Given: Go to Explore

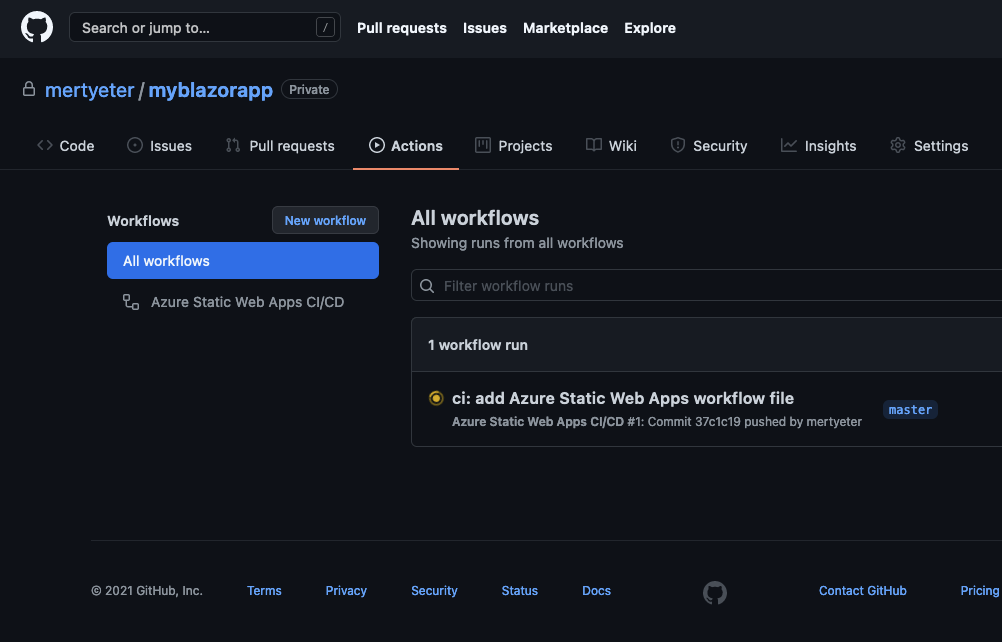Looking at the screenshot, I should pos(649,28).
